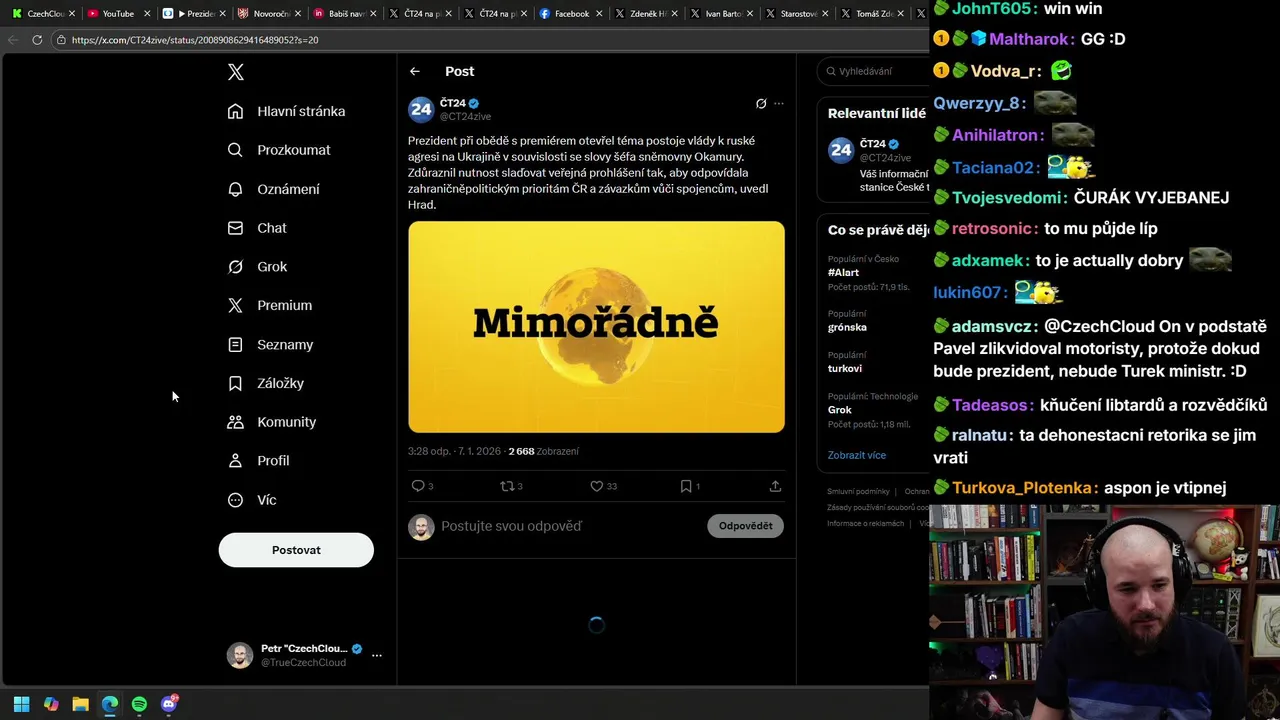
Task: Go to Hlavní stránka in sidebar
Action: coord(286,111)
